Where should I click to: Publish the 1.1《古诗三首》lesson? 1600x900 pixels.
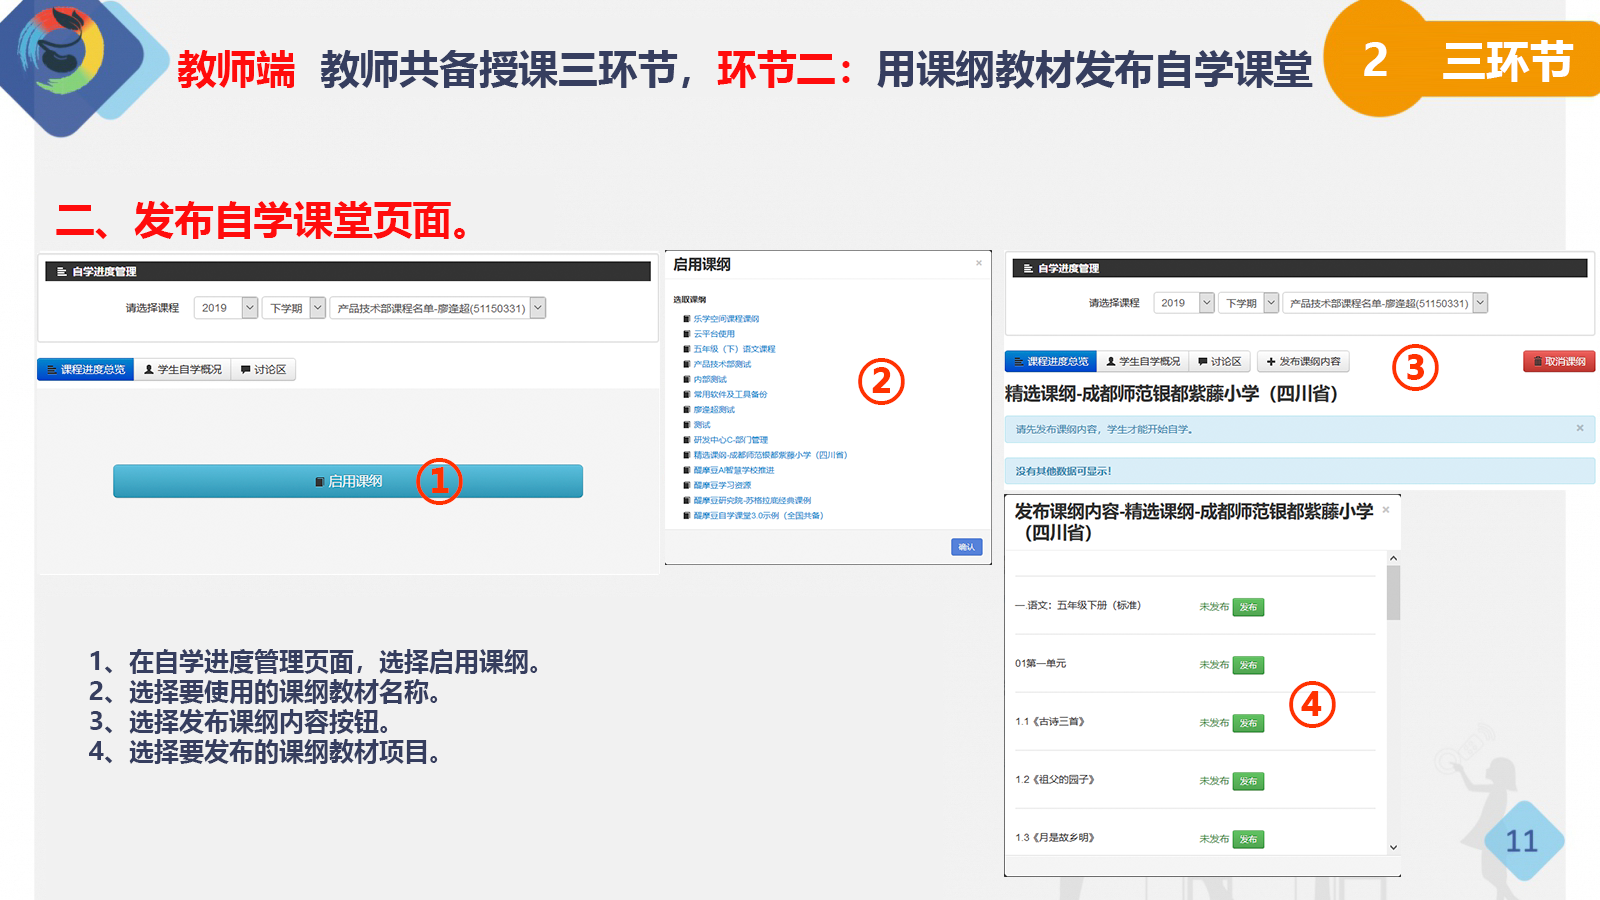coord(1248,723)
